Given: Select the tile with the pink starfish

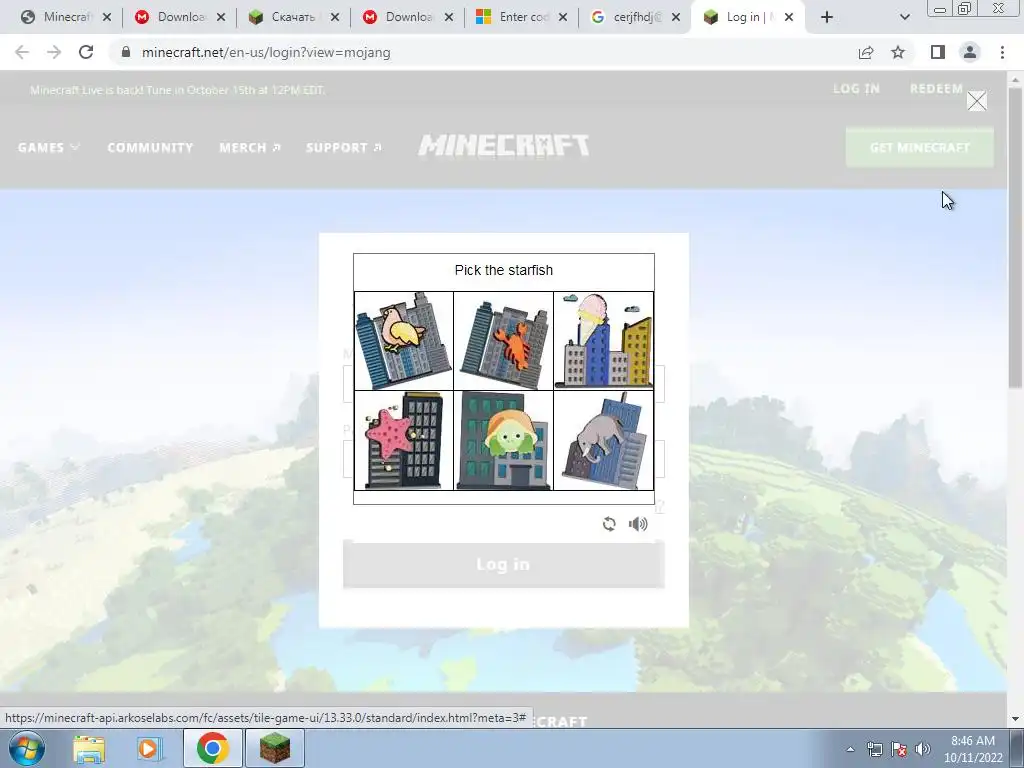Looking at the screenshot, I should pos(404,441).
